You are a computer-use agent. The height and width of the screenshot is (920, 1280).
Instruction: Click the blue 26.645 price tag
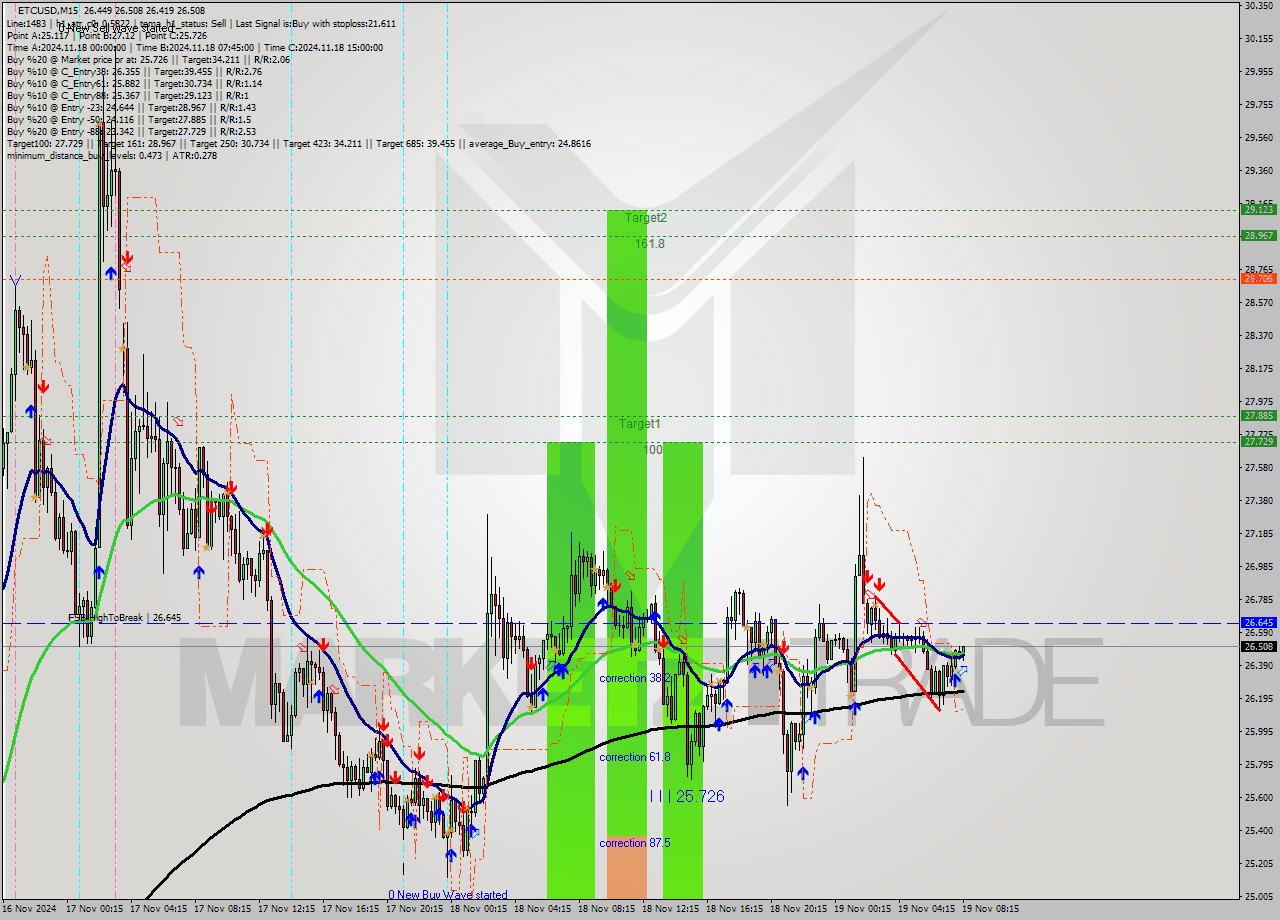point(1258,622)
